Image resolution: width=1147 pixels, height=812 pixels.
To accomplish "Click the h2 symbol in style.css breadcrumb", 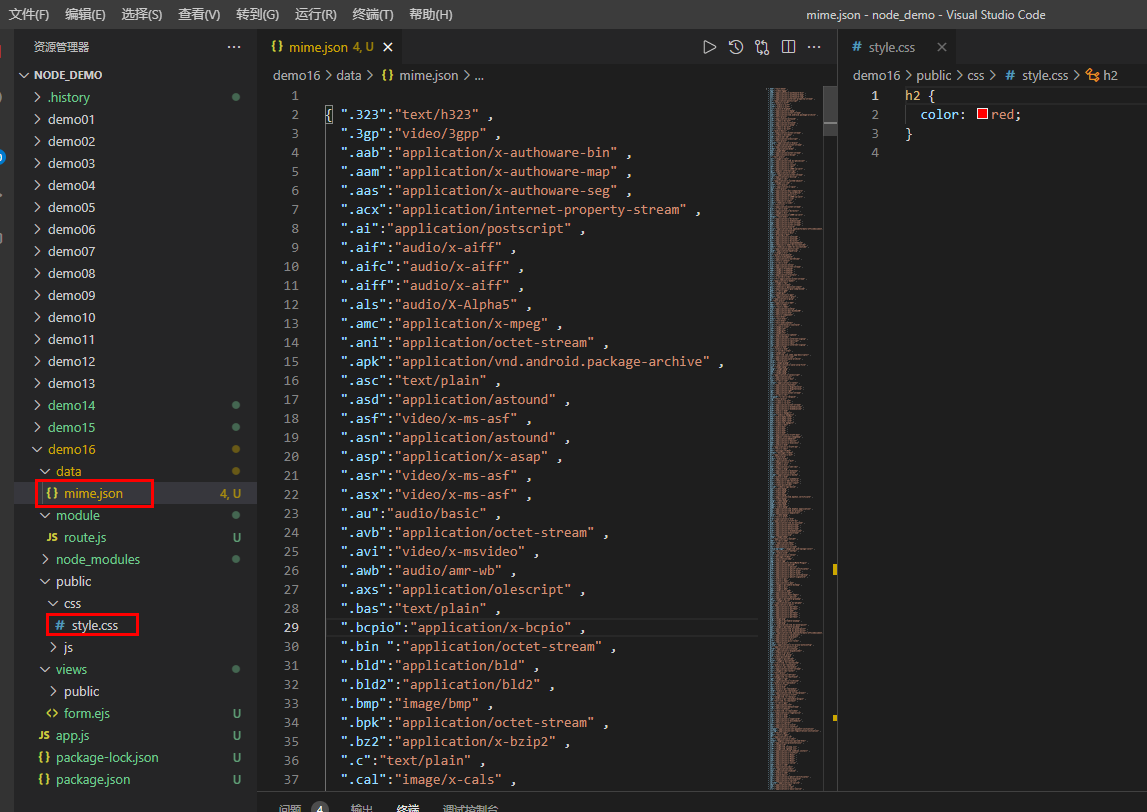I will pos(1110,75).
